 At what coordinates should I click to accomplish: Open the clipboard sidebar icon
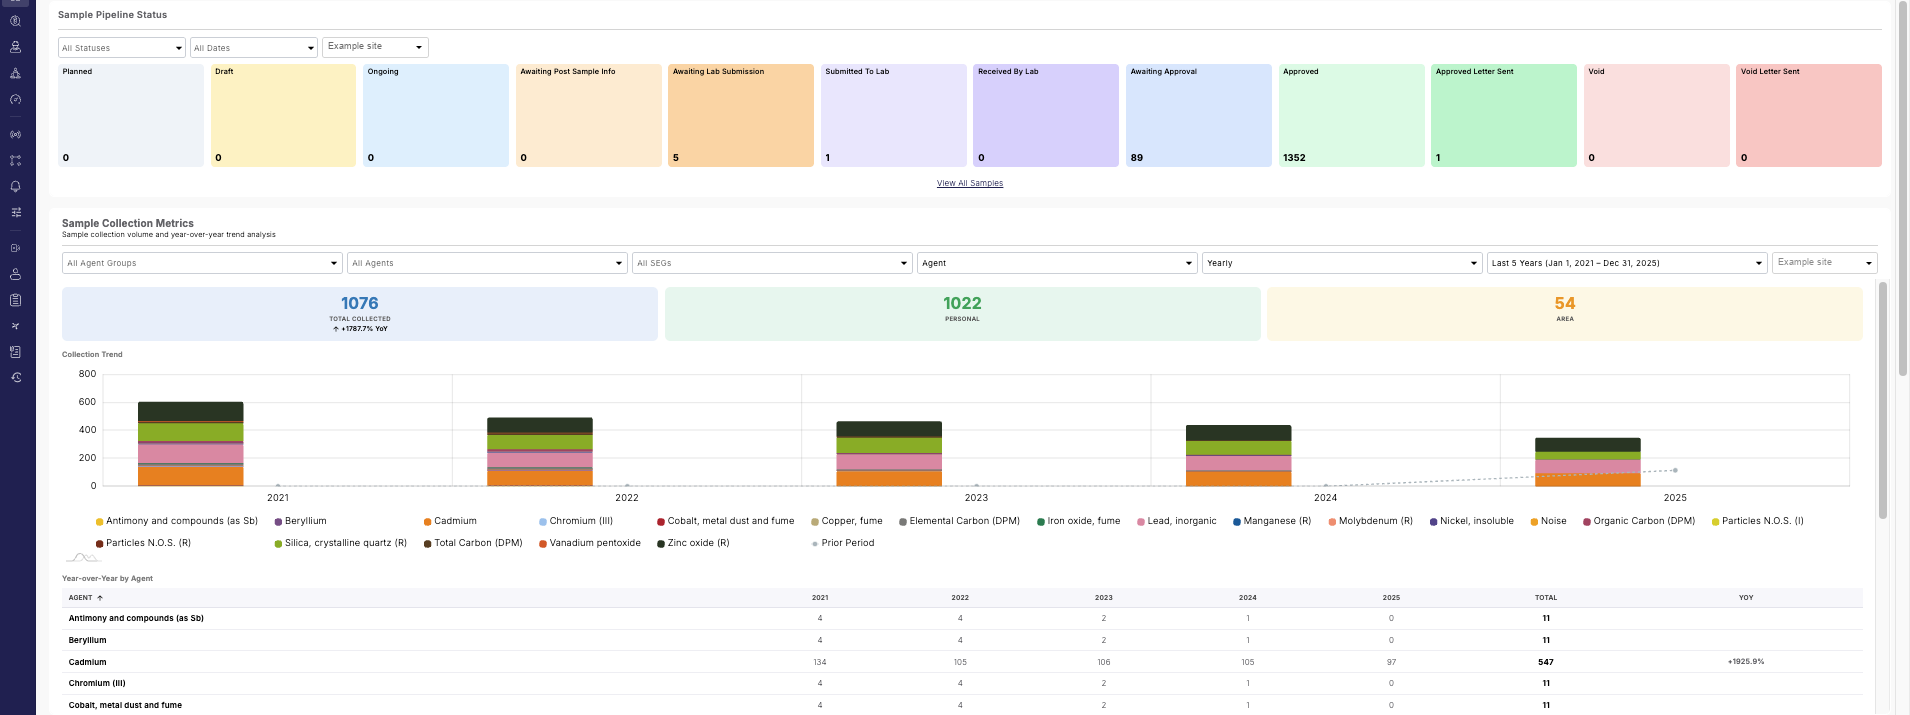(x=15, y=300)
